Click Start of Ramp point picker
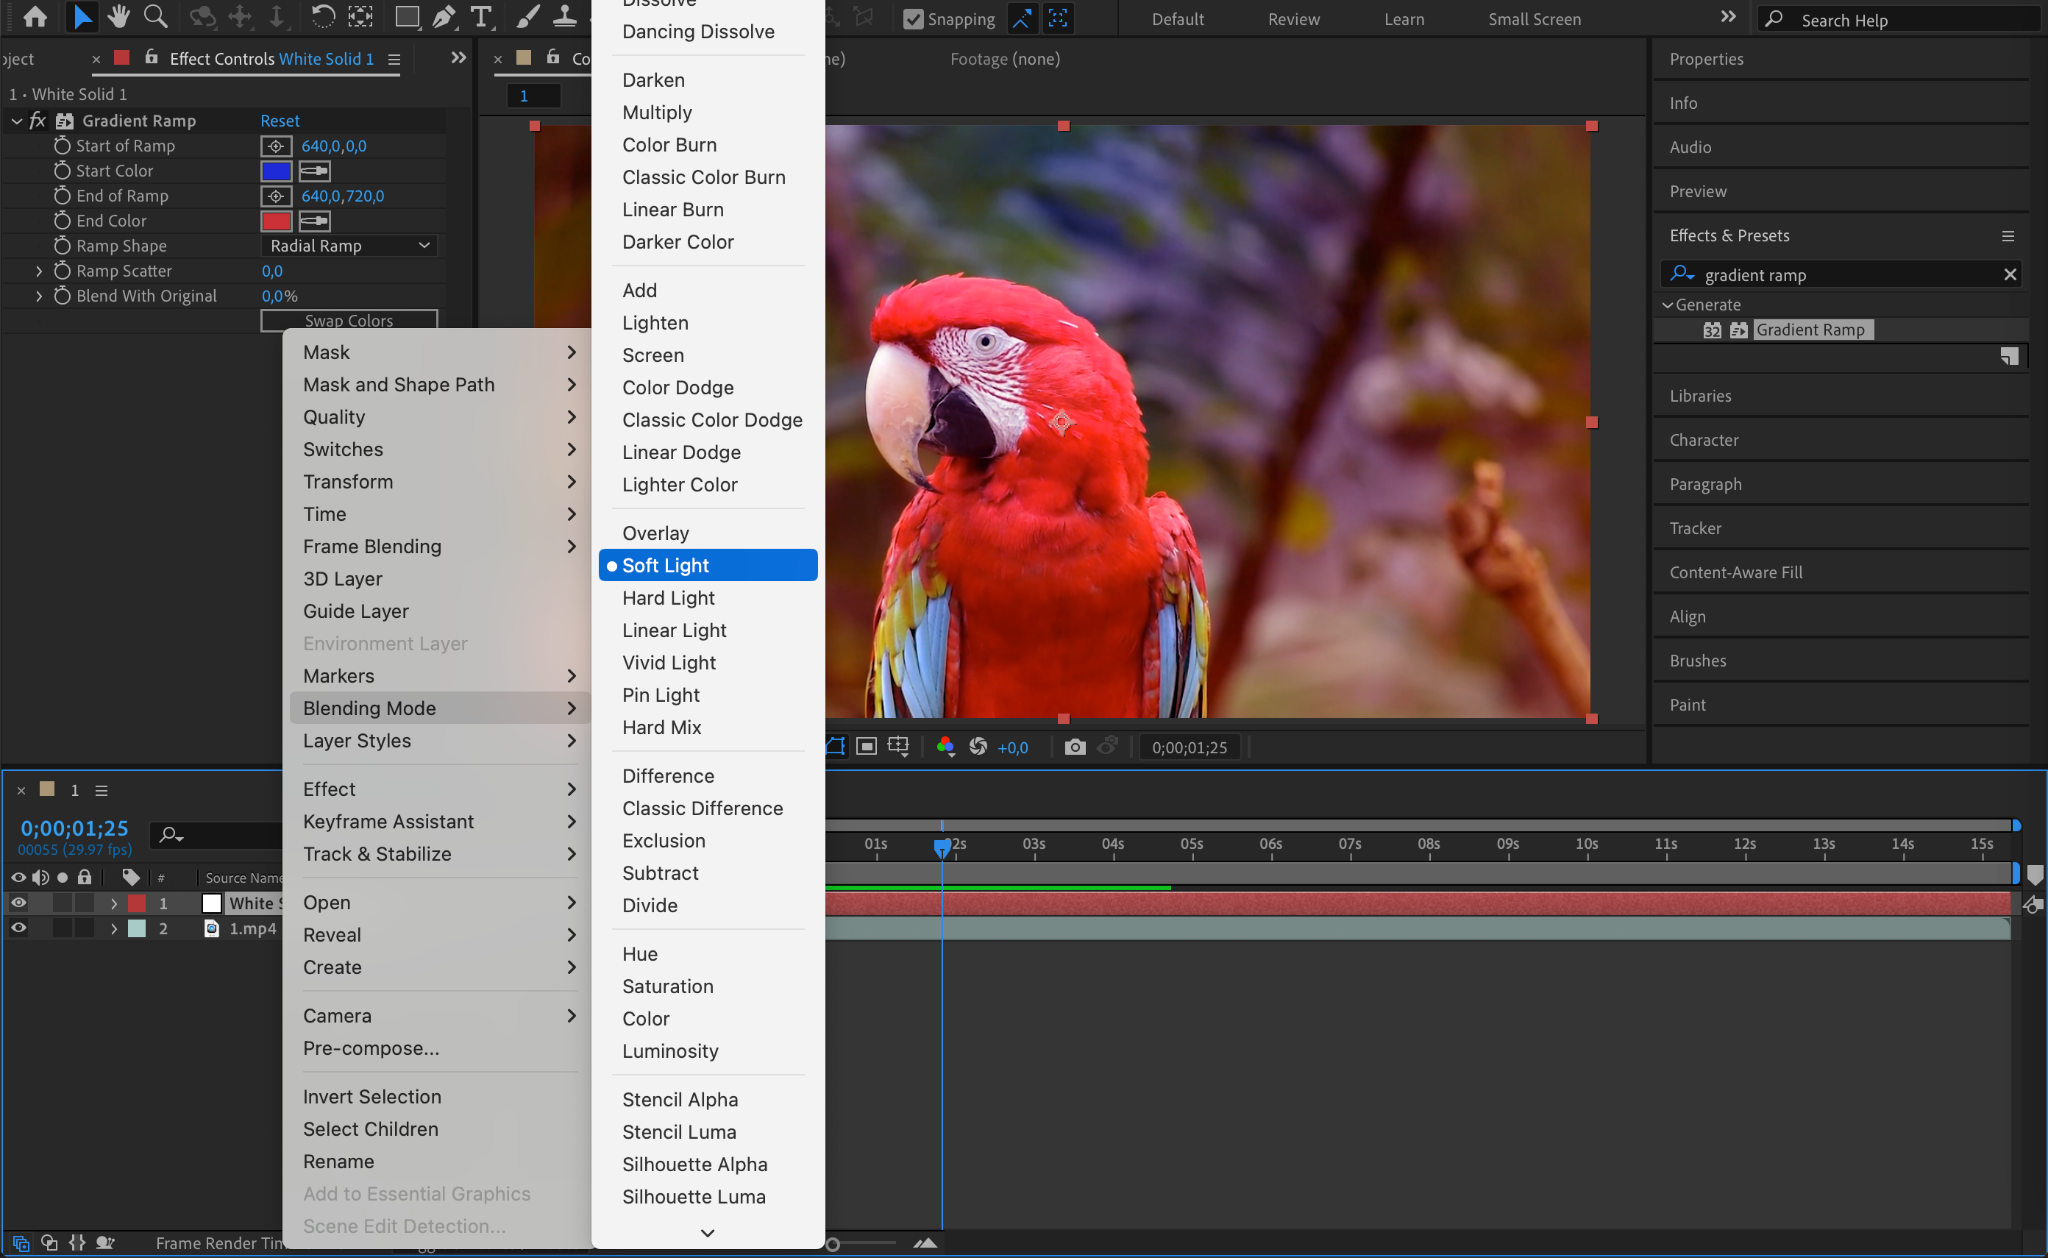Screen dimensions: 2048x1258 click(276, 146)
